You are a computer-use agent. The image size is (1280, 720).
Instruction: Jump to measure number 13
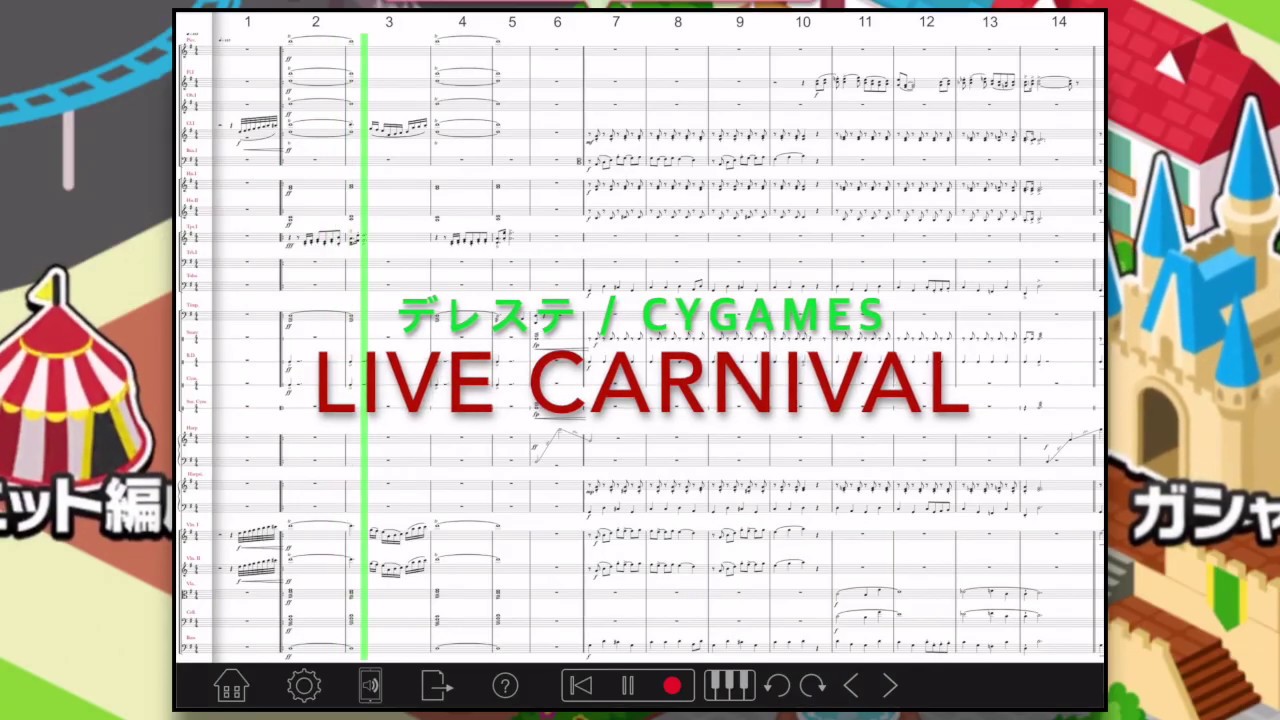[989, 22]
